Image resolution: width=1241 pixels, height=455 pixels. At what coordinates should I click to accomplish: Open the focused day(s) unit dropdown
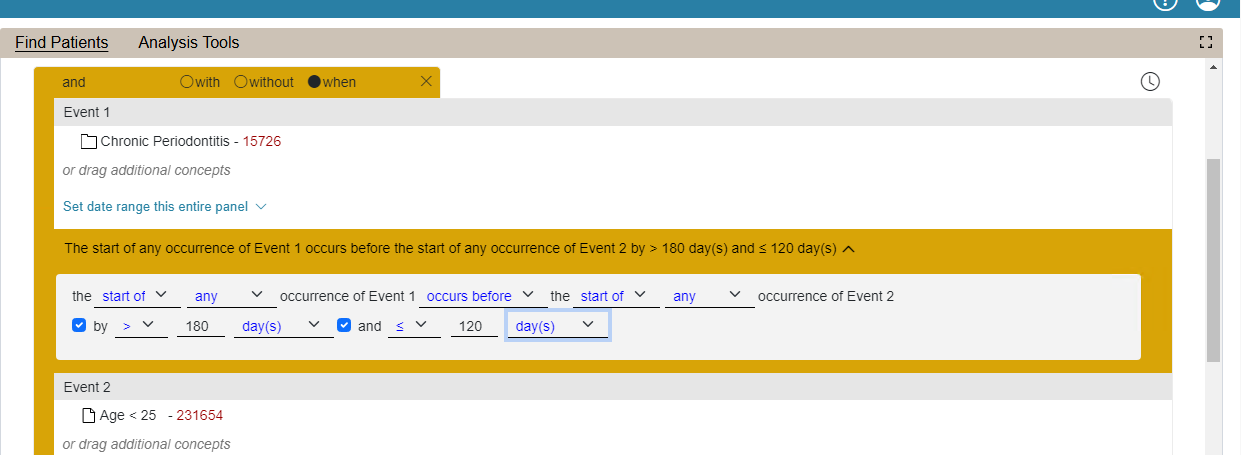(556, 326)
